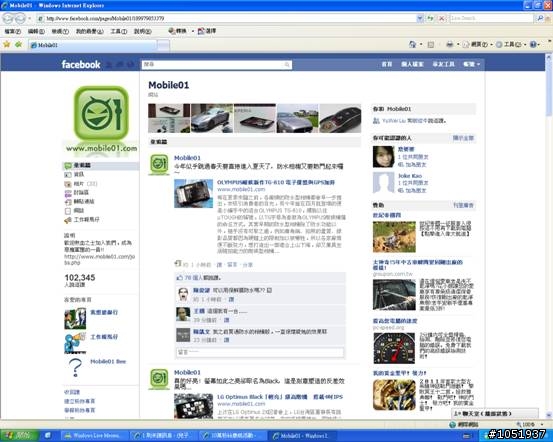This screenshot has width=553, height=442.
Task: Click the facebook logo in blue bar
Action: [81, 64]
